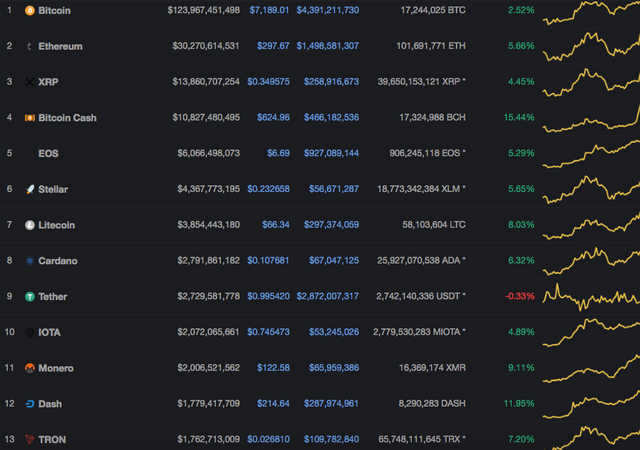Click the green Tether logo icon
The width and height of the screenshot is (640, 450).
click(x=30, y=296)
